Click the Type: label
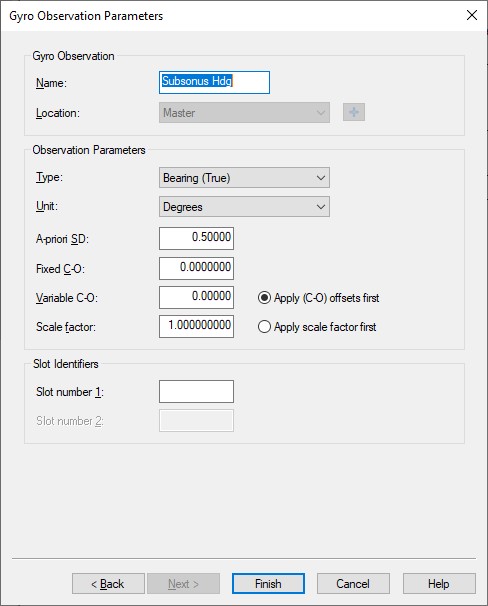This screenshot has height=606, width=488. coord(49,177)
